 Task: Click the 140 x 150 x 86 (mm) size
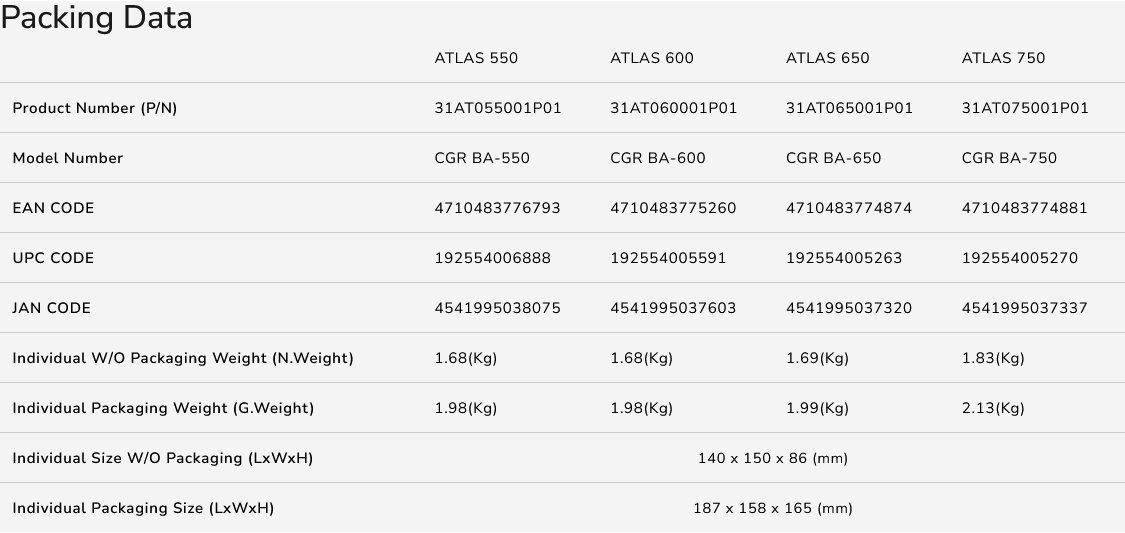click(x=773, y=458)
